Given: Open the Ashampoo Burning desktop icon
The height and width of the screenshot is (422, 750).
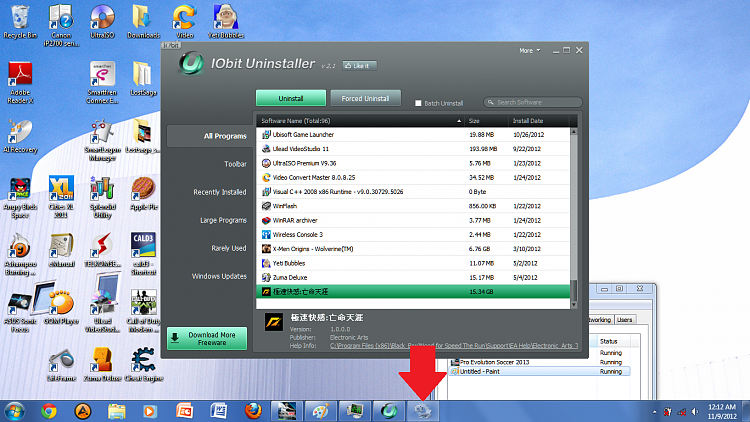Looking at the screenshot, I should [x=20, y=255].
